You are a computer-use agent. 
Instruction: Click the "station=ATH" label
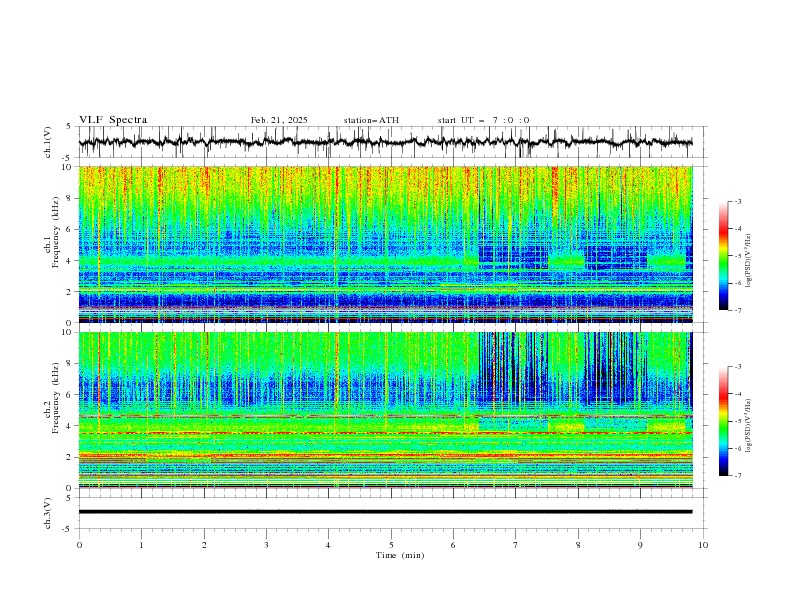click(371, 120)
